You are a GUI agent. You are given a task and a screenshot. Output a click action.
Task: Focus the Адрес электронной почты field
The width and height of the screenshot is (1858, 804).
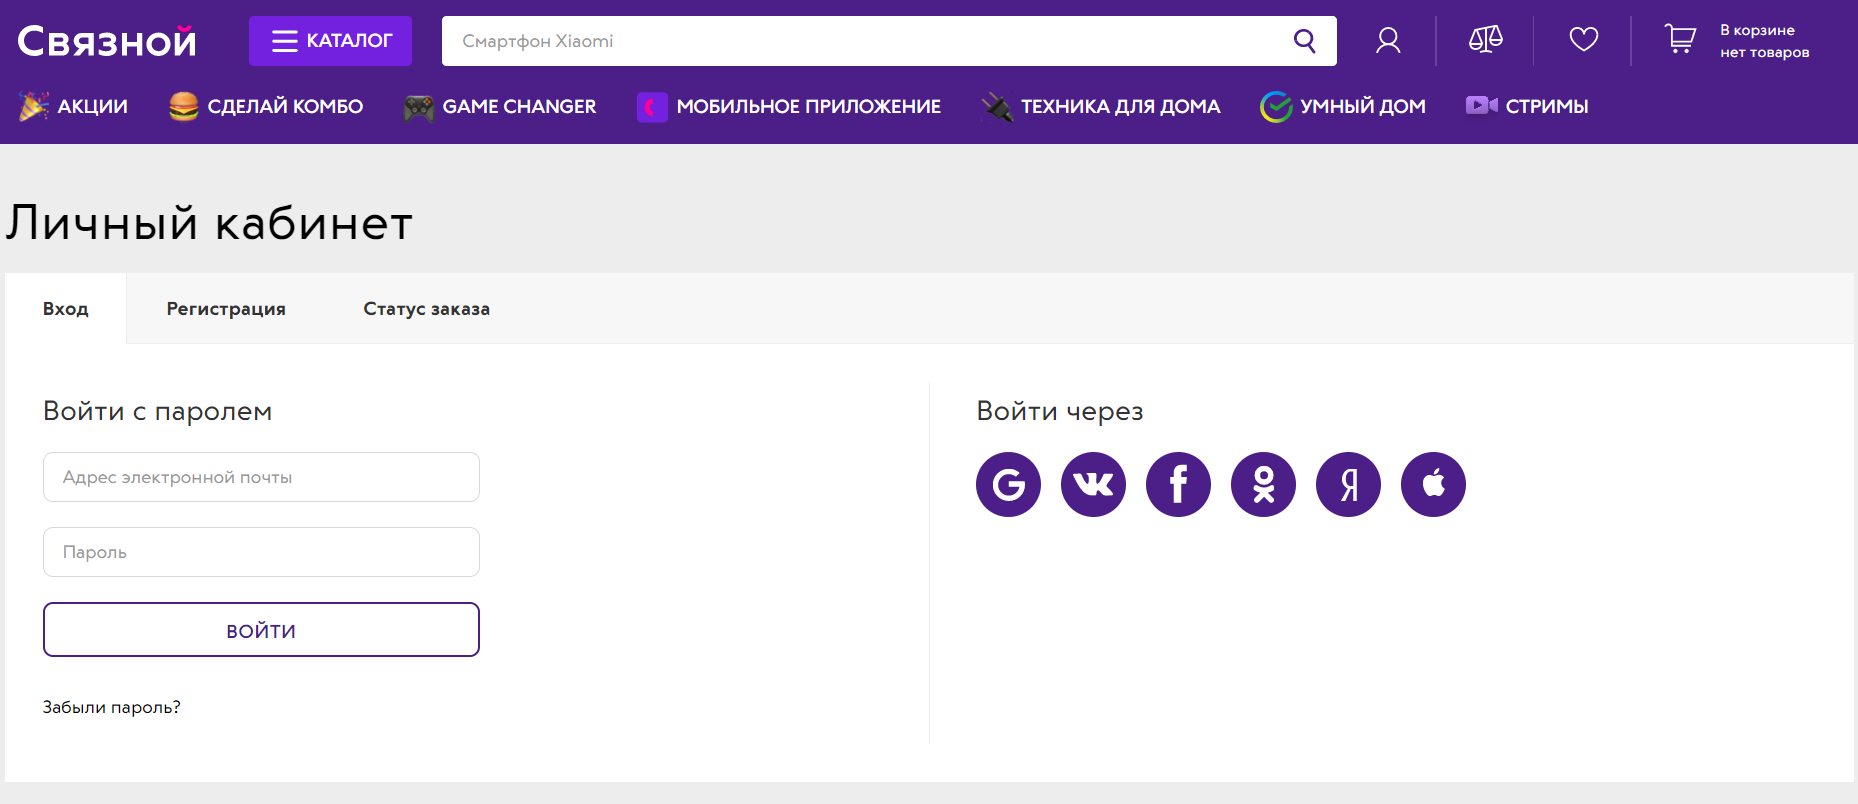pyautogui.click(x=261, y=477)
